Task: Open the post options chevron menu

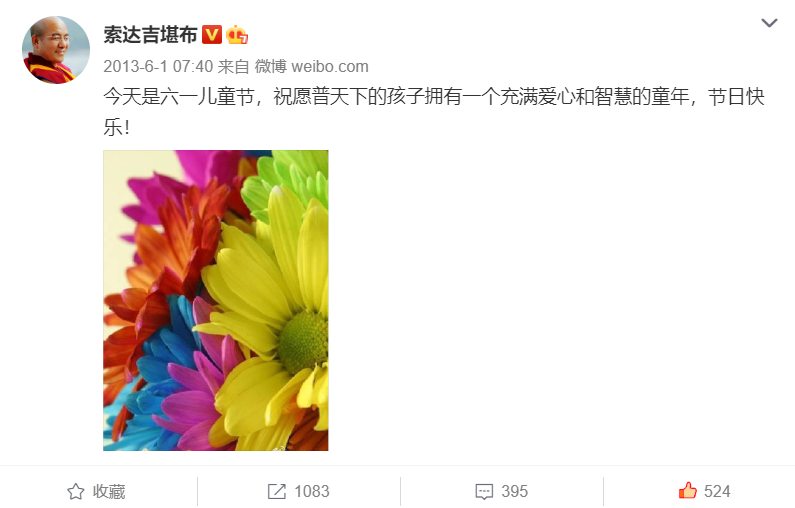Action: pyautogui.click(x=769, y=23)
